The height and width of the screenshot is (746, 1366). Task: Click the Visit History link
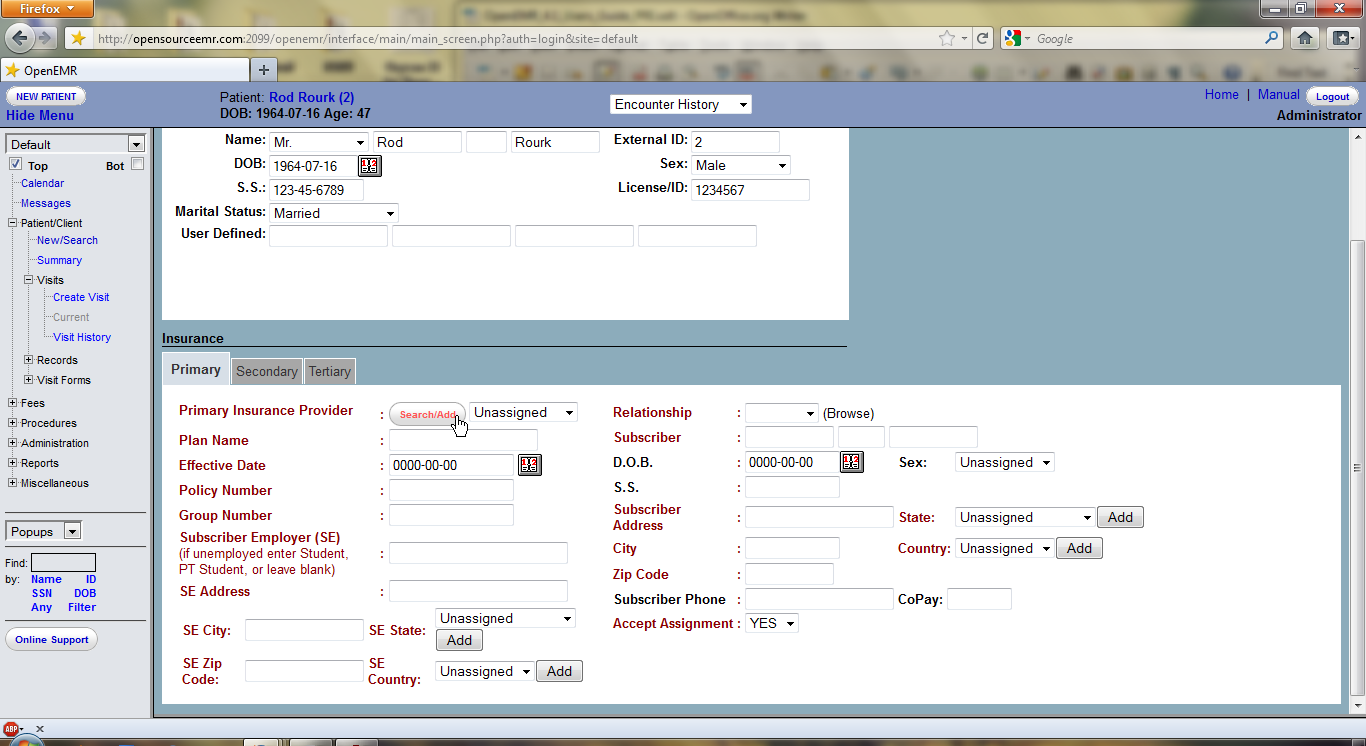82,337
